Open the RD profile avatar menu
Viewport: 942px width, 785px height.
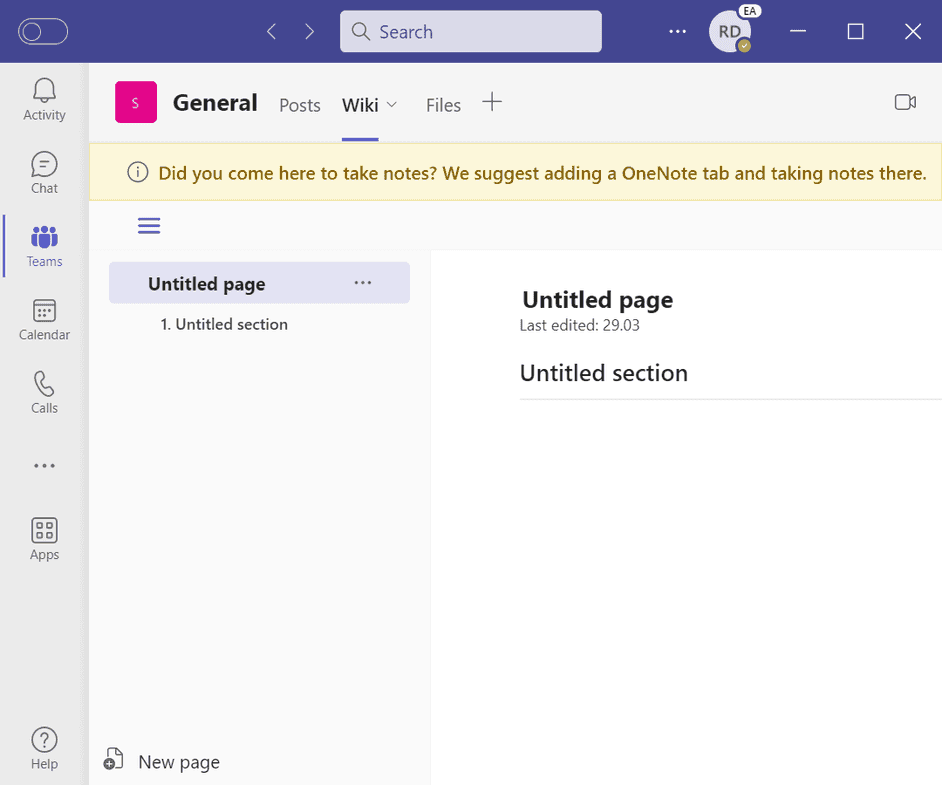click(x=730, y=32)
